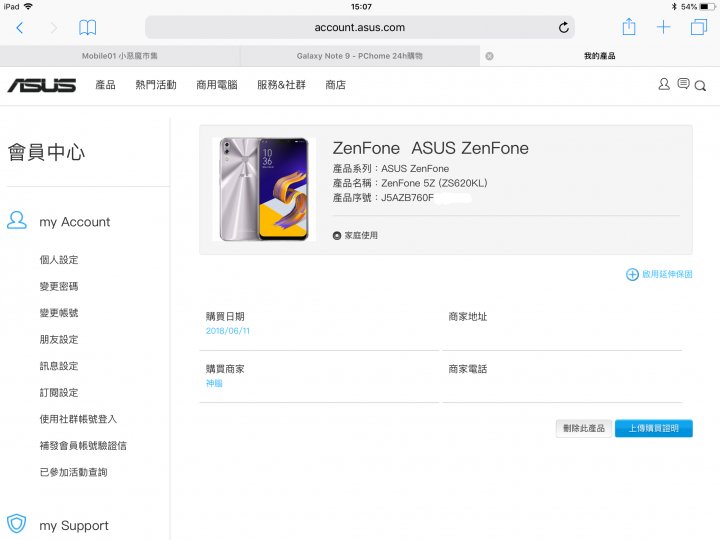Open the 商用電腦 menu

click(217, 85)
